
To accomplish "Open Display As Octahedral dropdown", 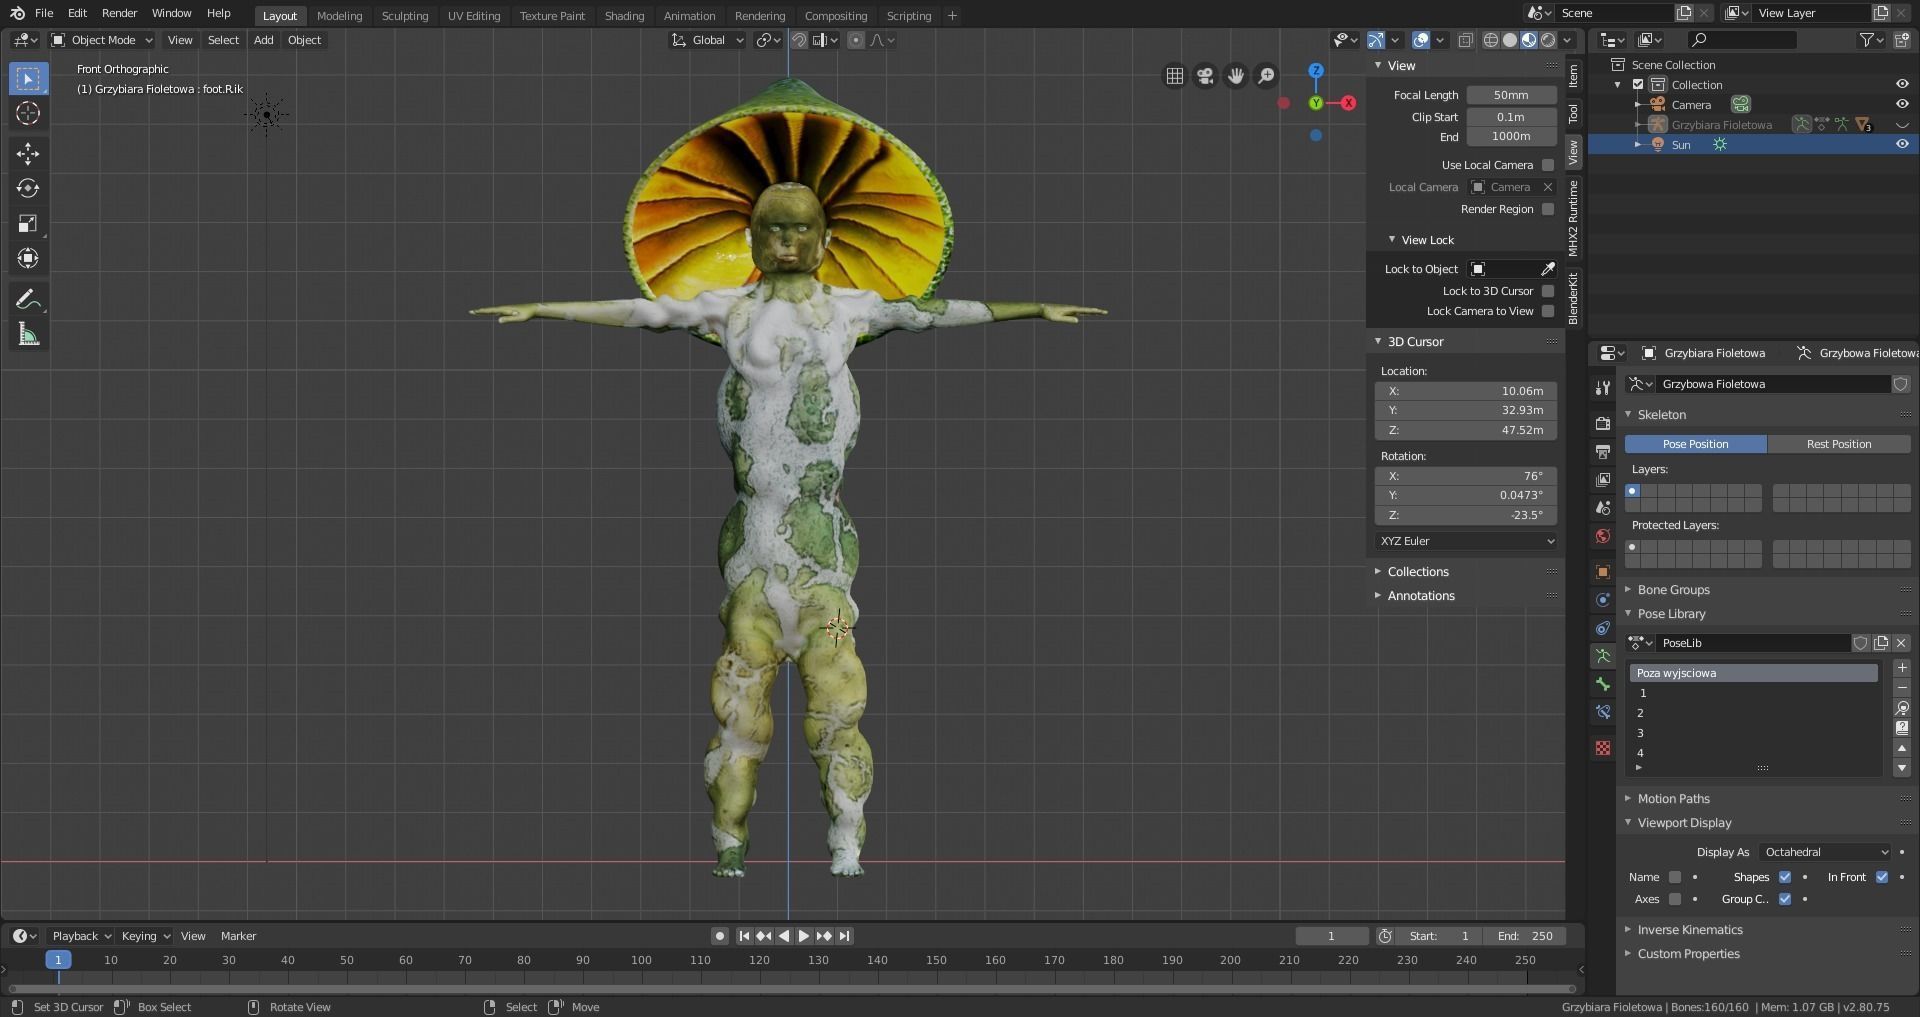I will pos(1825,852).
